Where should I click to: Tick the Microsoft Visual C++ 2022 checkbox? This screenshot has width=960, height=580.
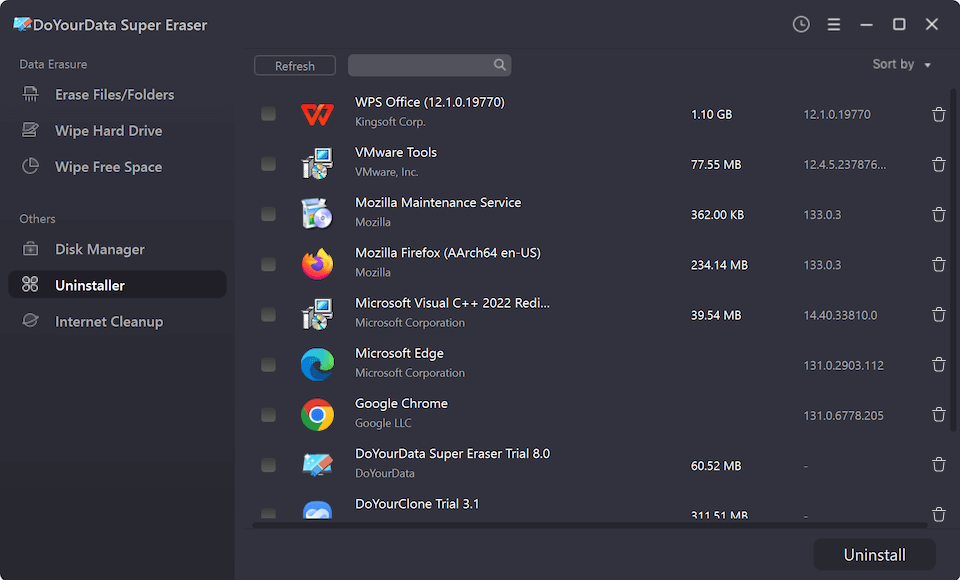268,315
